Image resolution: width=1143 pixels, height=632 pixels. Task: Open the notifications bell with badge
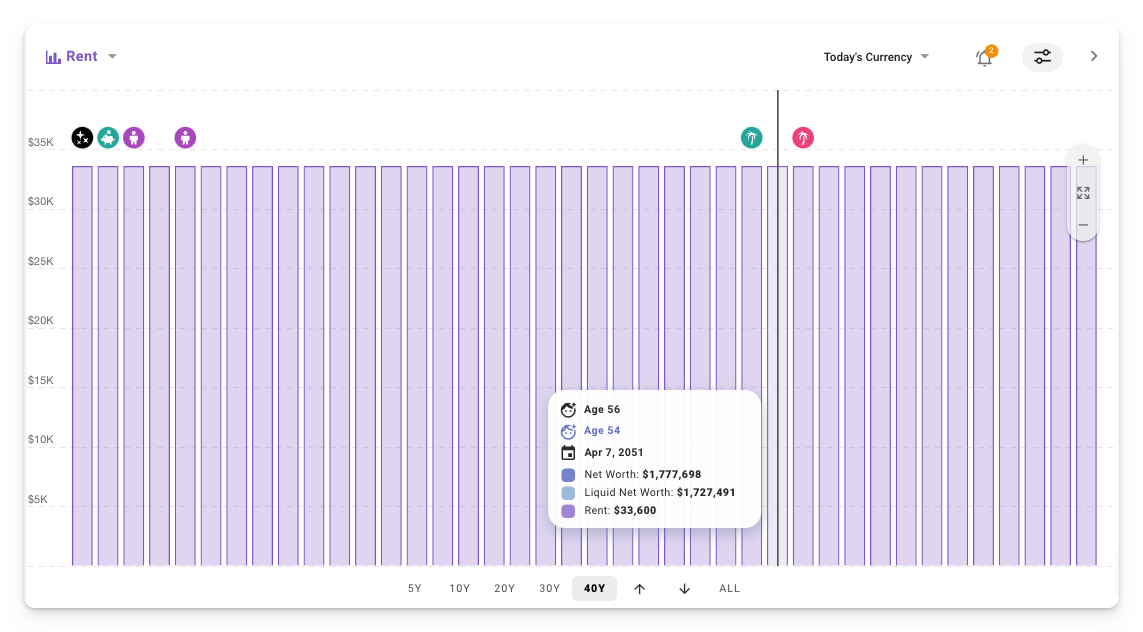click(984, 57)
